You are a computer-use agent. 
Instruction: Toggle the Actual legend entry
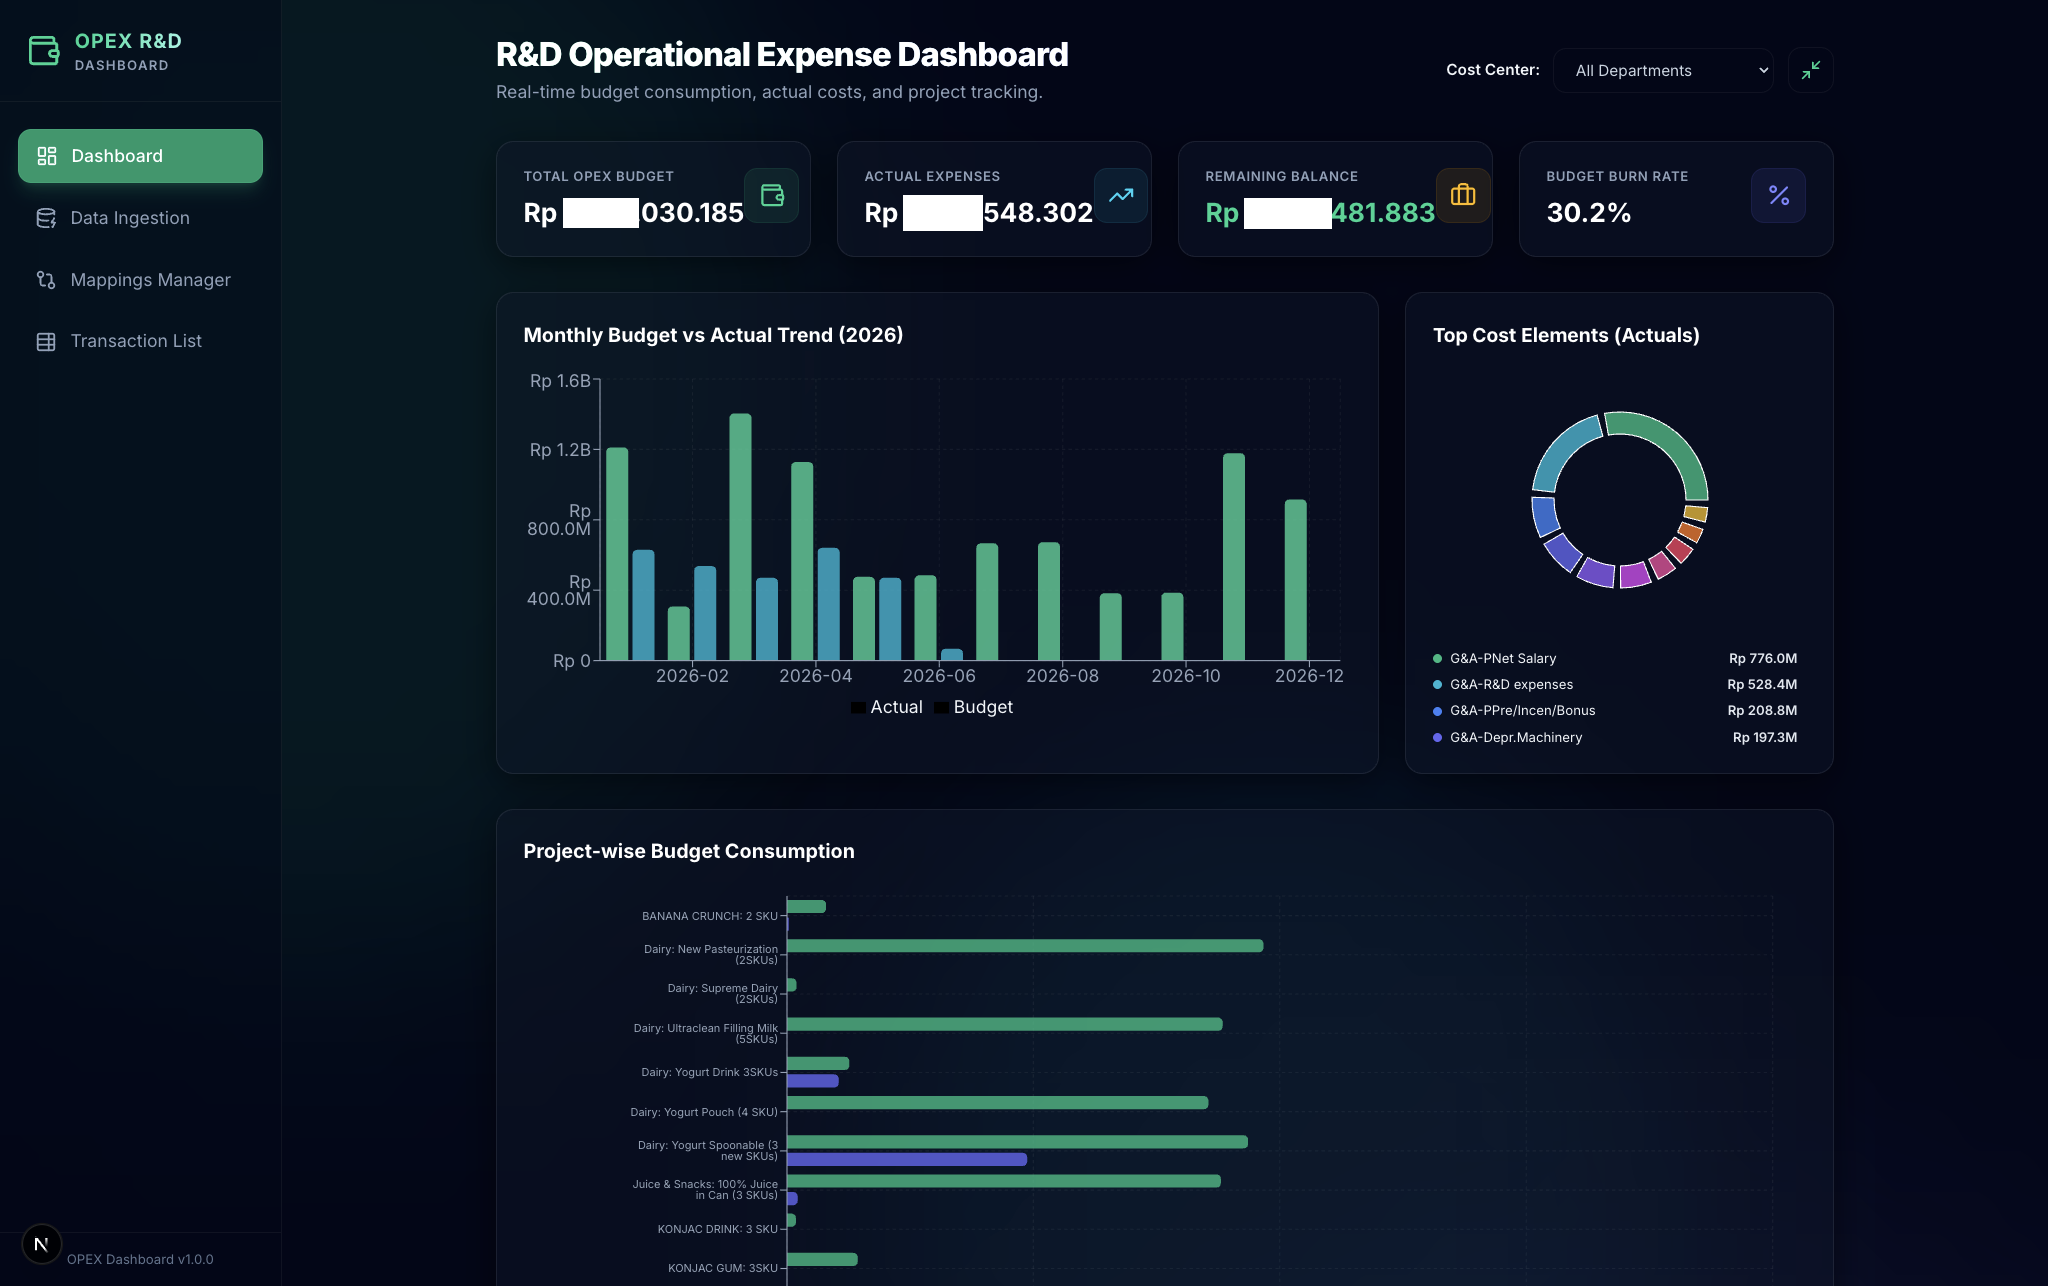pos(887,707)
